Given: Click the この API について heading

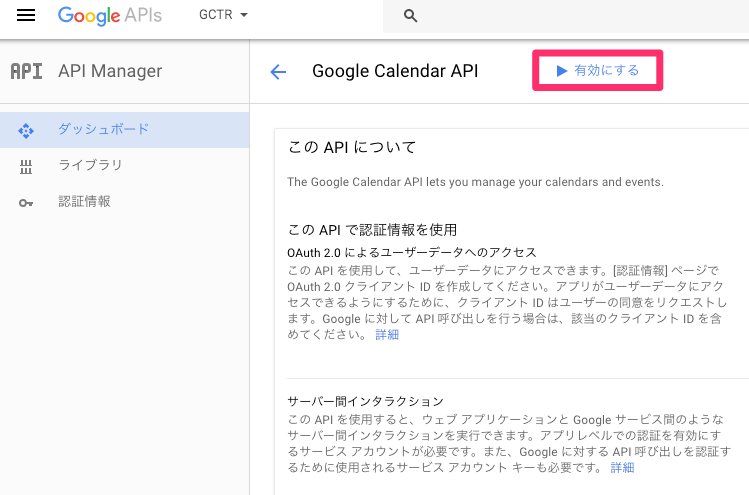Looking at the screenshot, I should [x=352, y=147].
